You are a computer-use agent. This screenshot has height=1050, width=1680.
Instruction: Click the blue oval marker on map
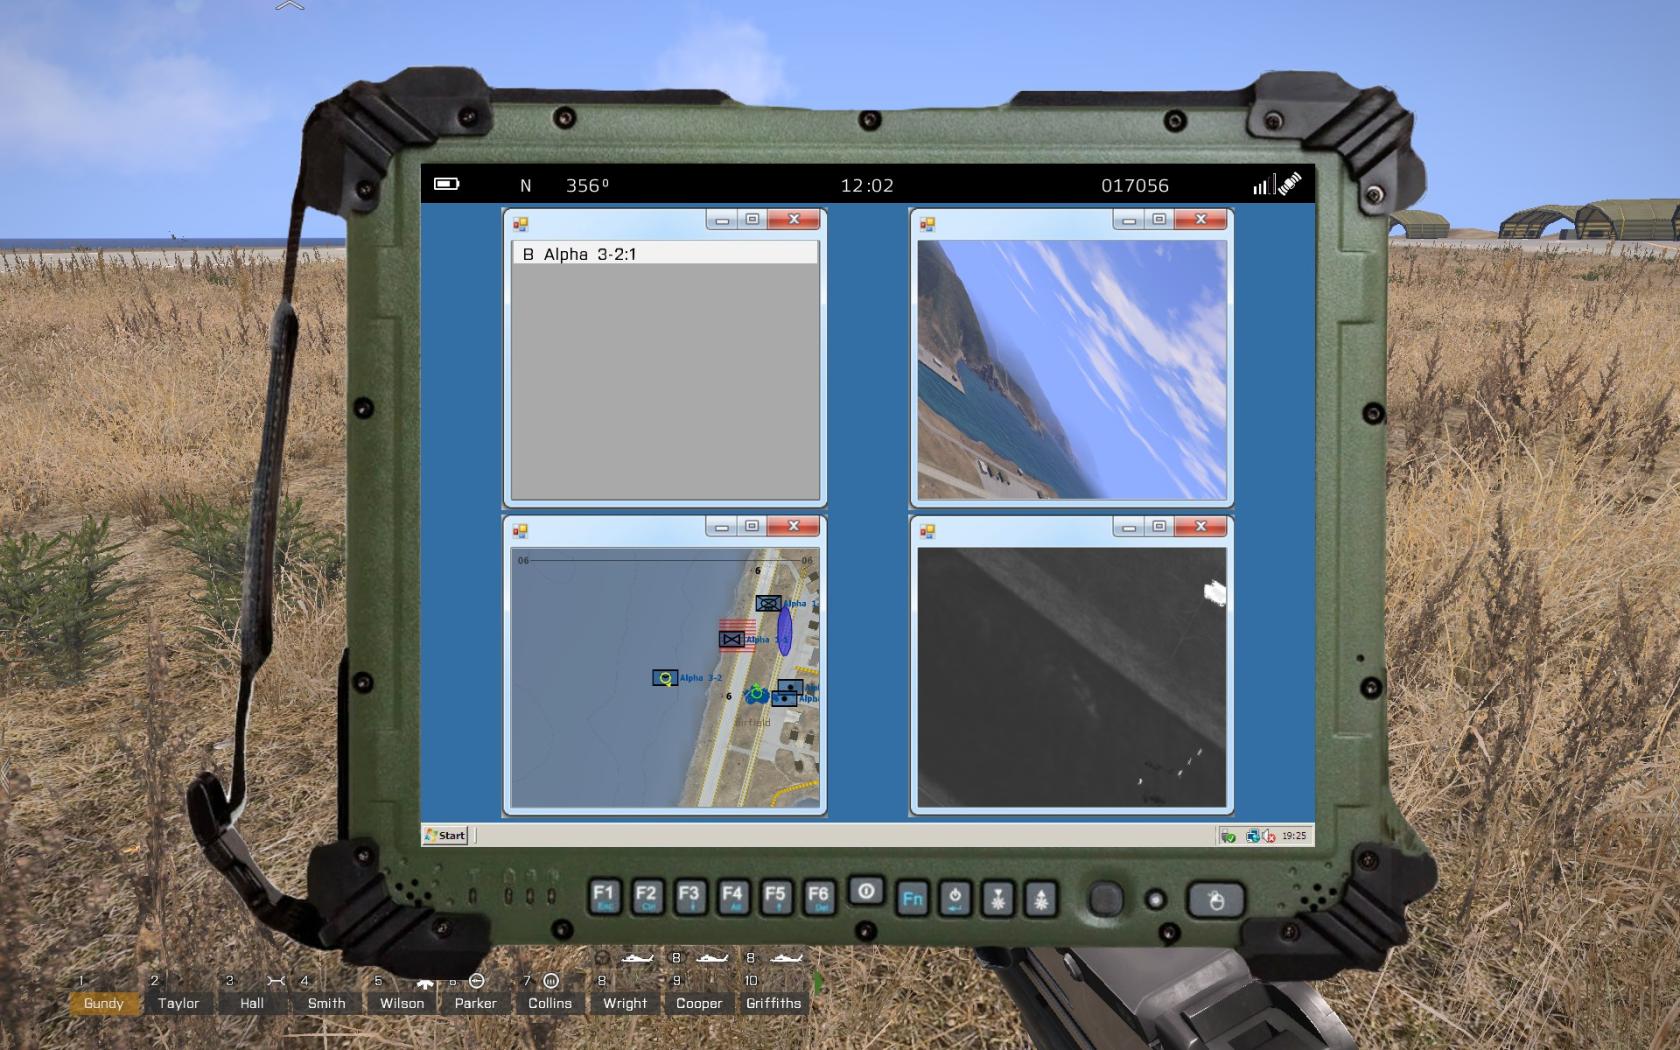[784, 632]
